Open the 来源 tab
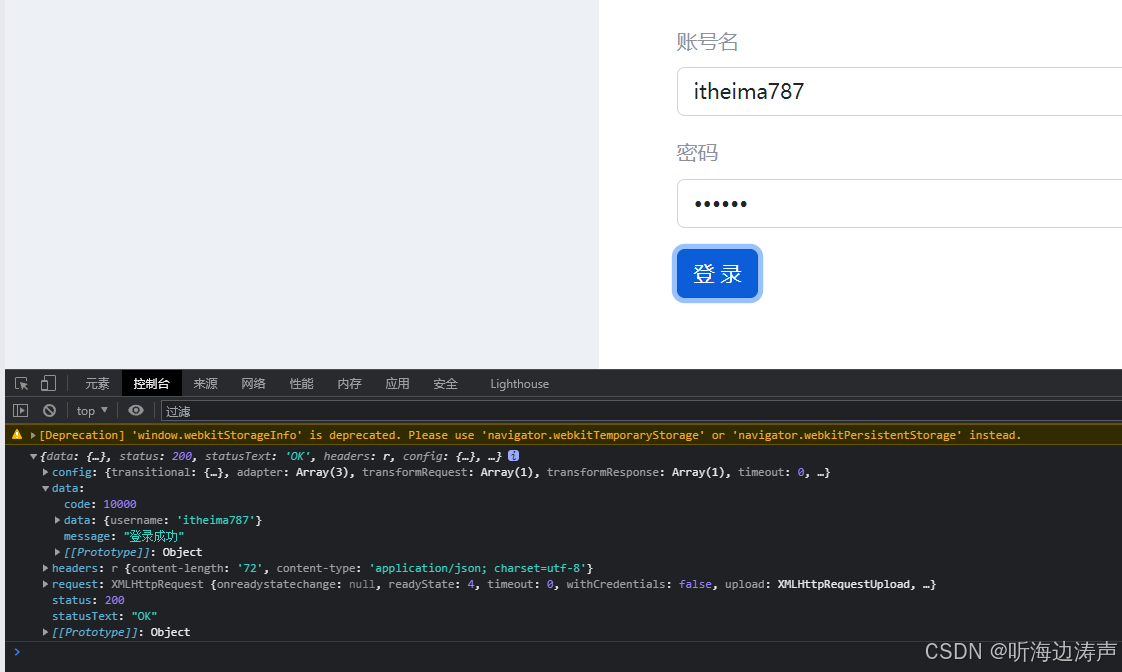Viewport: 1122px width, 672px height. click(x=205, y=384)
